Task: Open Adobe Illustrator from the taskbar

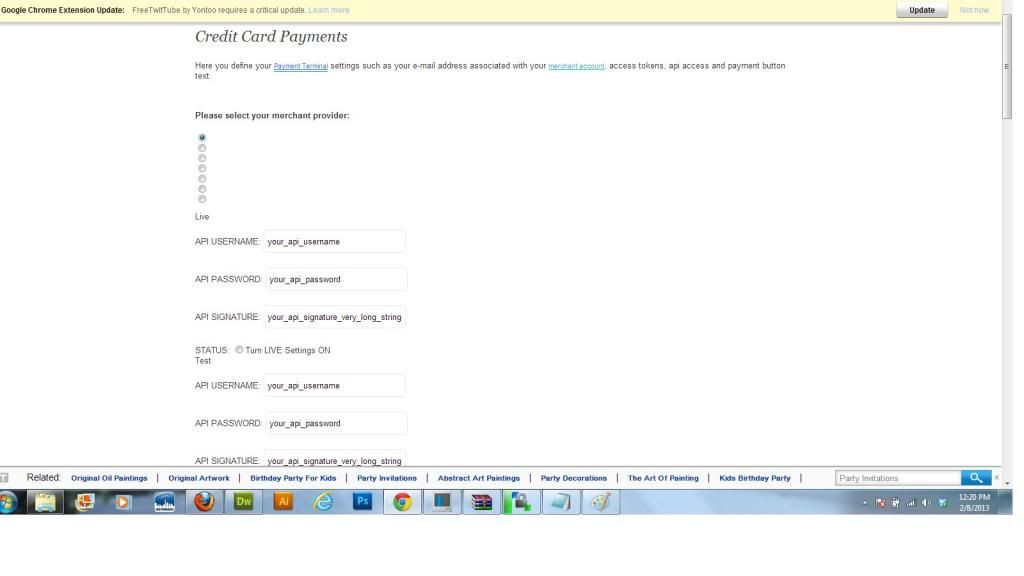Action: 283,502
